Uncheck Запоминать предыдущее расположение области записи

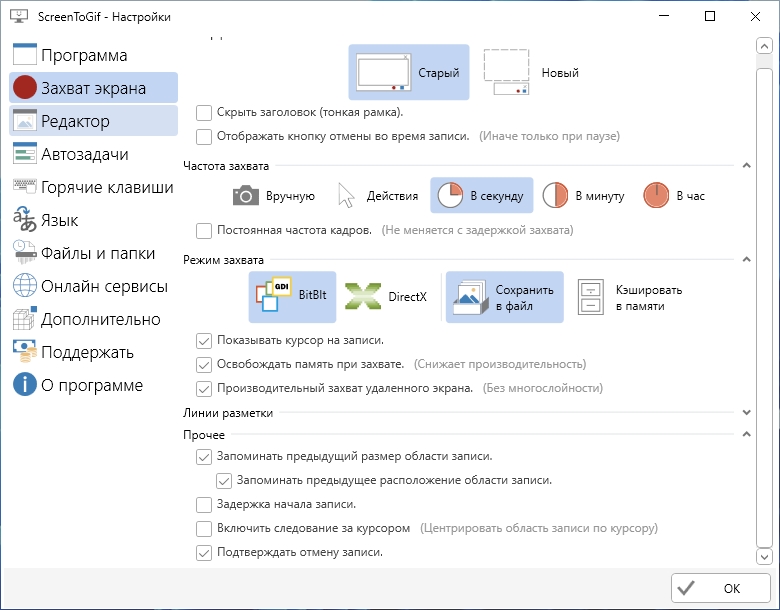(224, 481)
